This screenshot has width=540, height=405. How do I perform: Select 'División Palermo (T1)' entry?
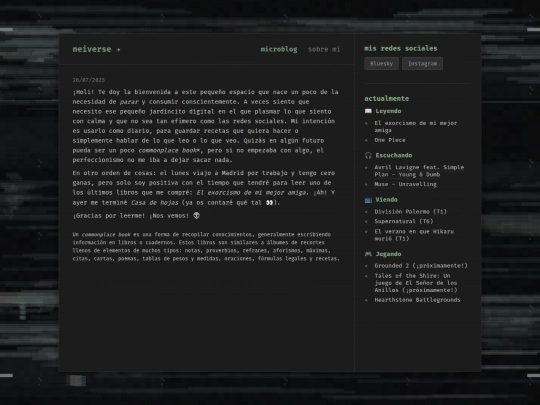click(411, 211)
